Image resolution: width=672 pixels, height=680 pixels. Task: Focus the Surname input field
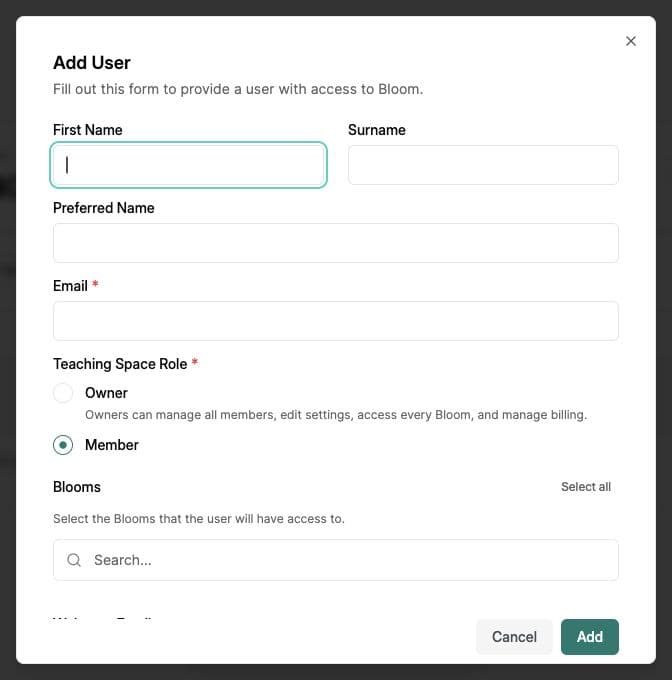coord(483,165)
